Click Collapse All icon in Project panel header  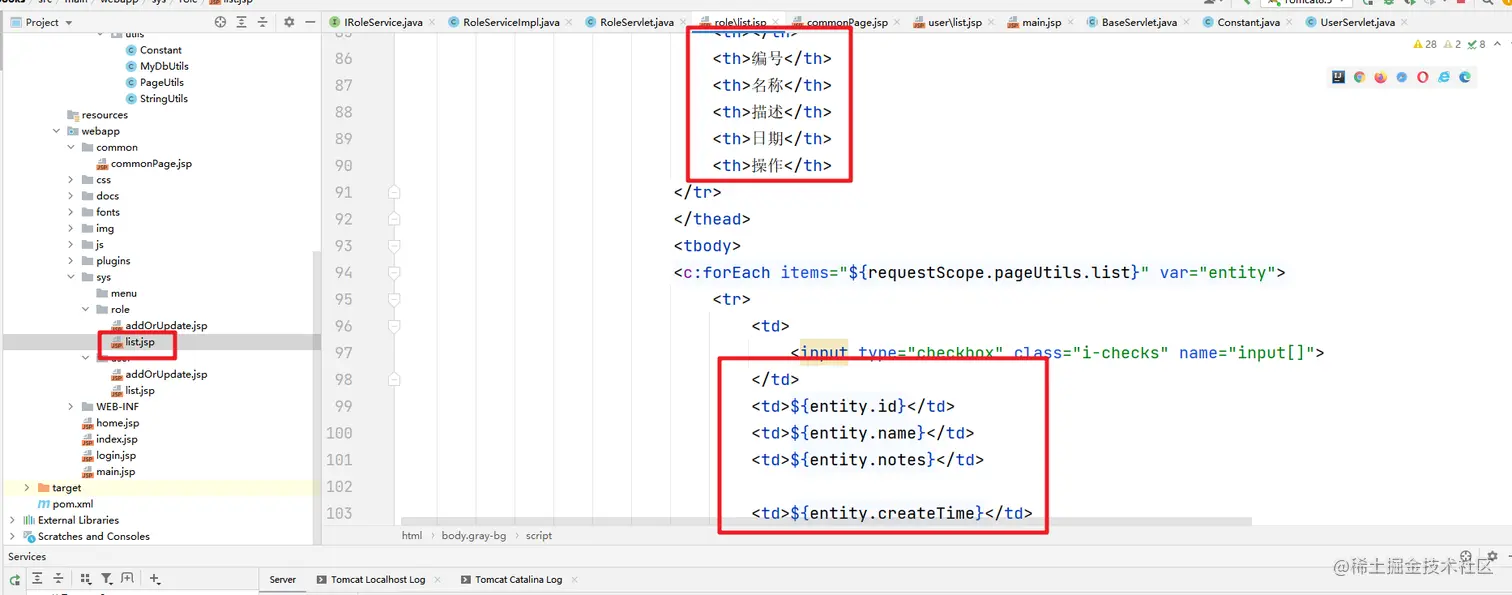click(263, 22)
